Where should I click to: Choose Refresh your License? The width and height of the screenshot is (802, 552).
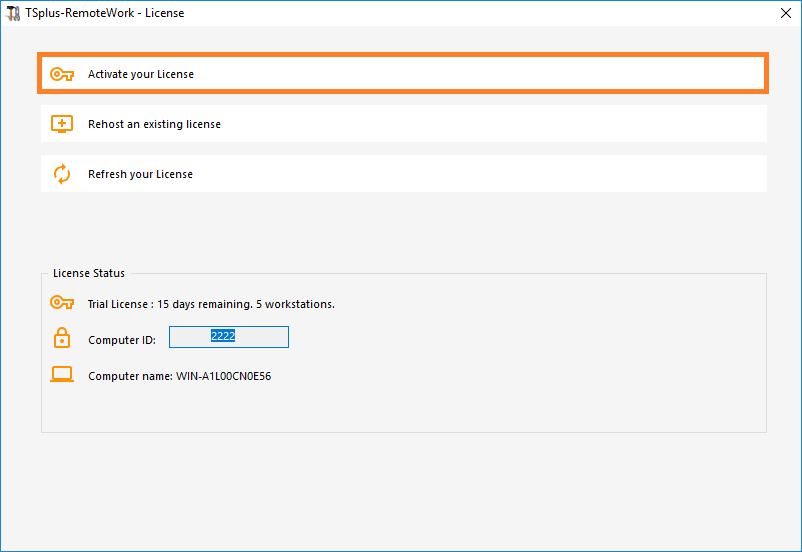click(140, 174)
